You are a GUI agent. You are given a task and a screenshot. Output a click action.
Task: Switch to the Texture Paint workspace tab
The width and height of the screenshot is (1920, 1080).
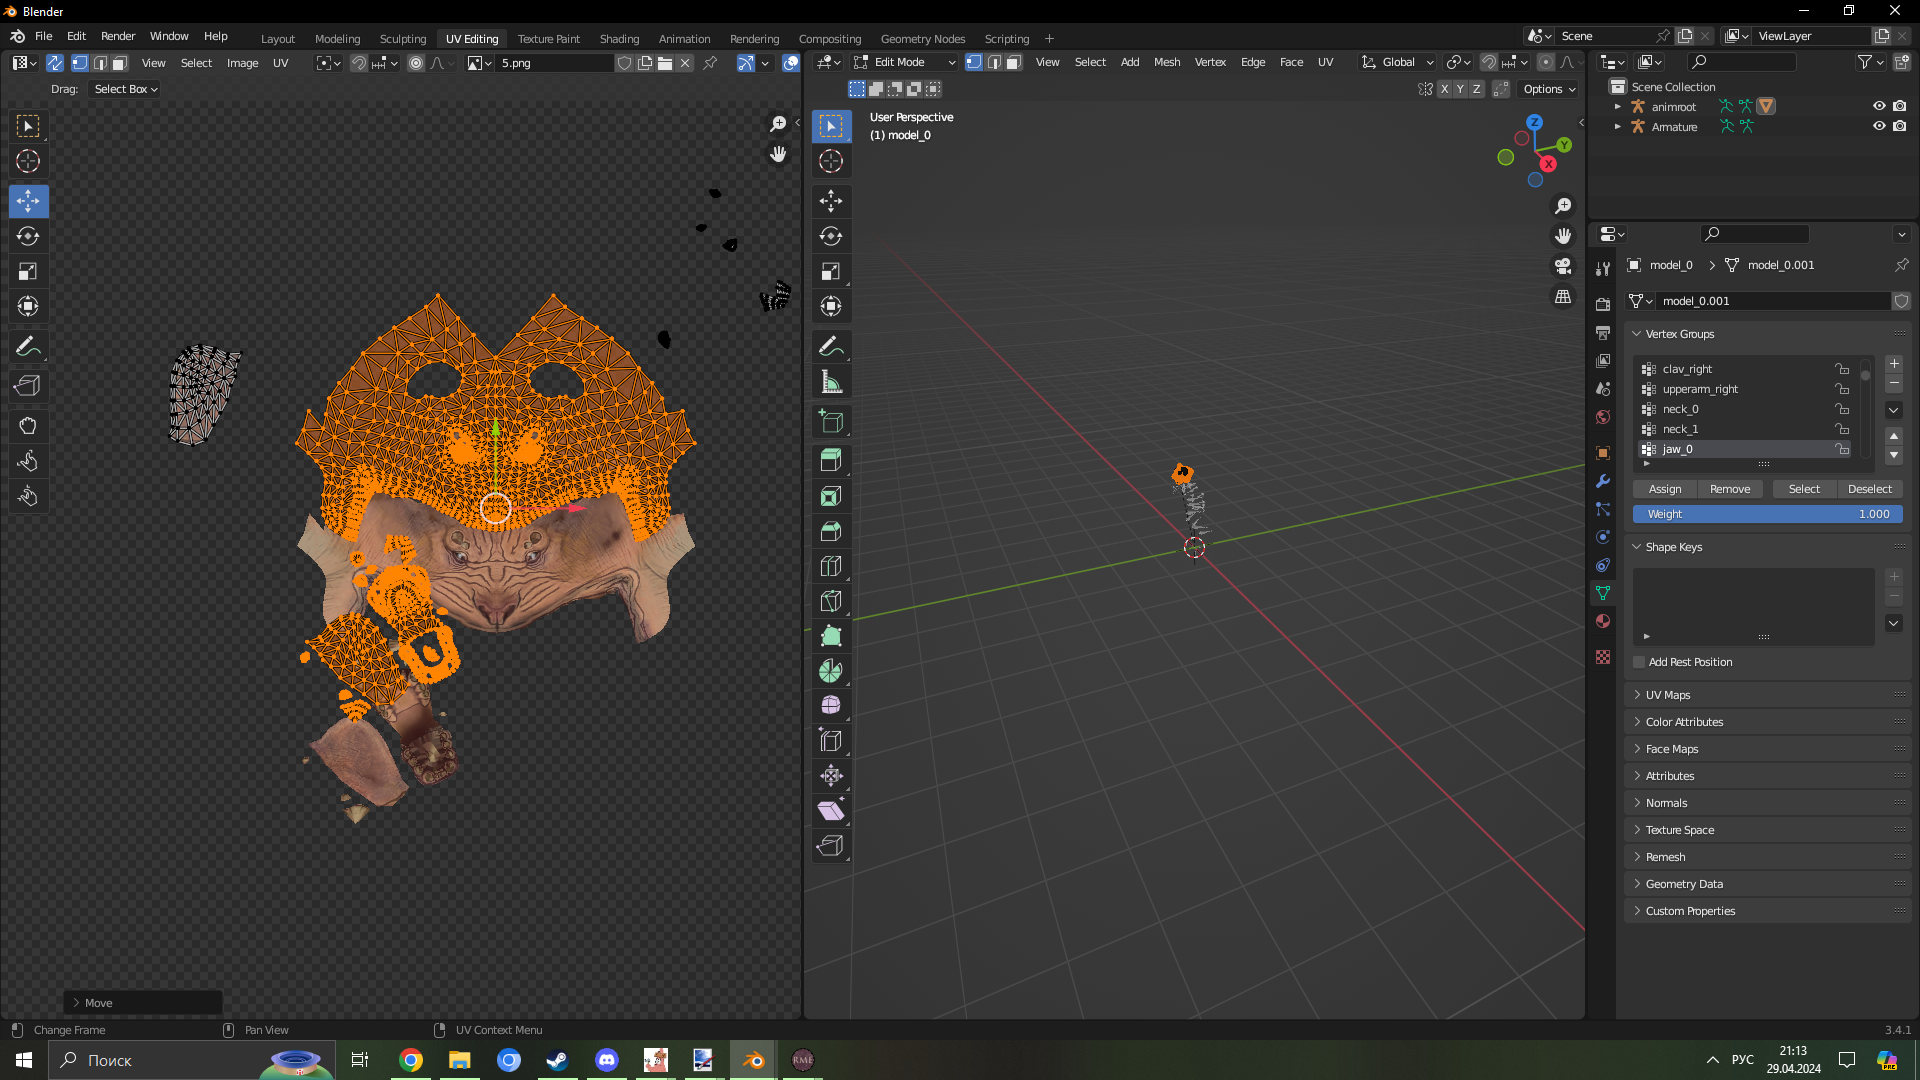click(x=548, y=39)
